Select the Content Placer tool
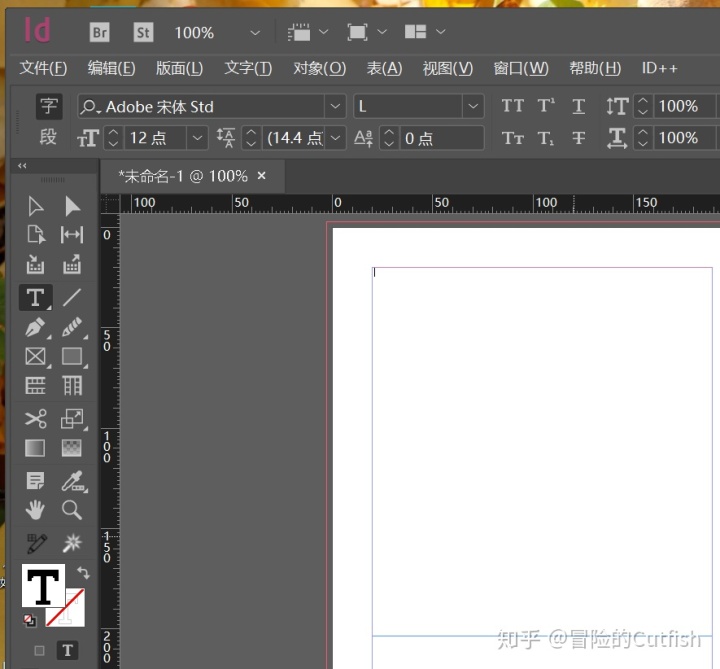 coord(72,264)
